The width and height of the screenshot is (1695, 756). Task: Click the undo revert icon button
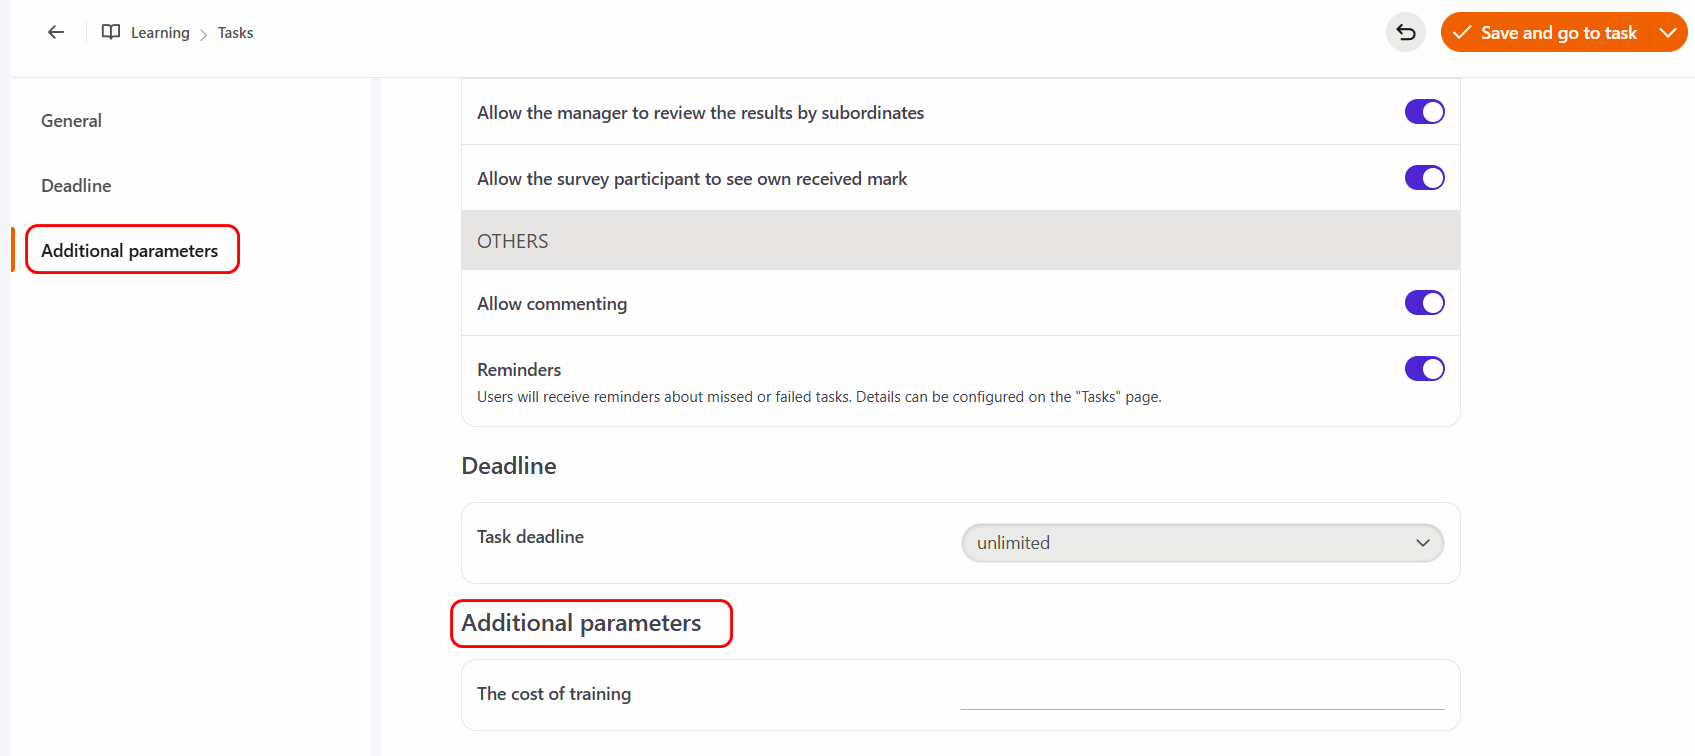coord(1405,32)
